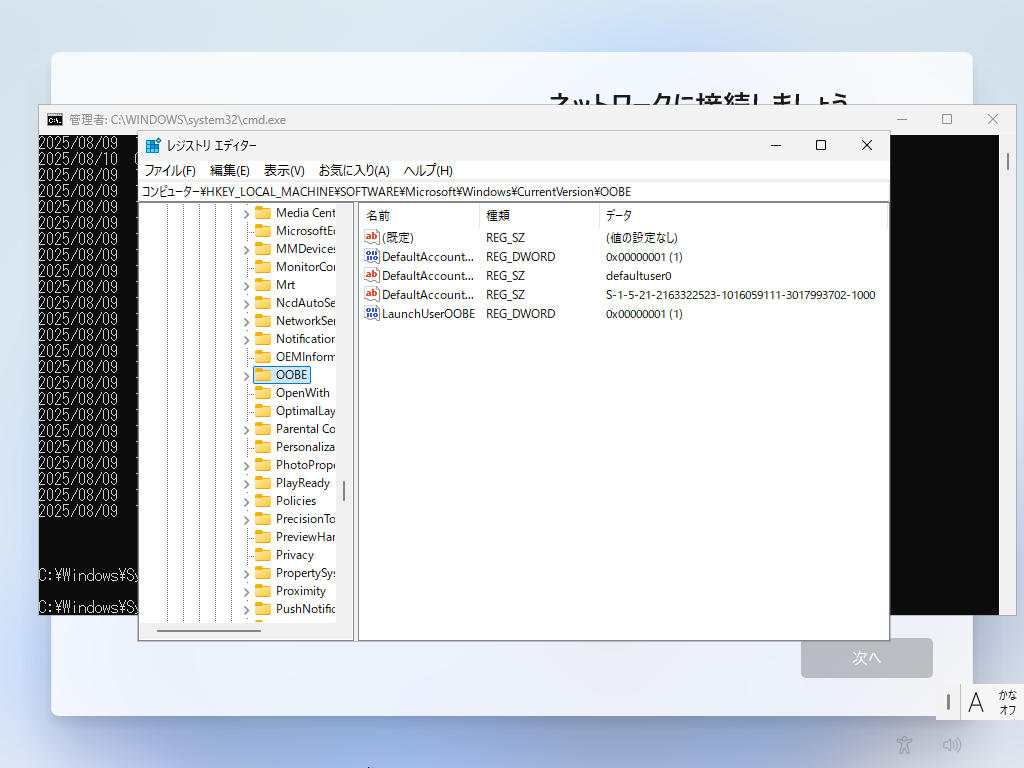Click the MMDevice folder icon
The height and width of the screenshot is (768, 1024).
[x=263, y=249]
